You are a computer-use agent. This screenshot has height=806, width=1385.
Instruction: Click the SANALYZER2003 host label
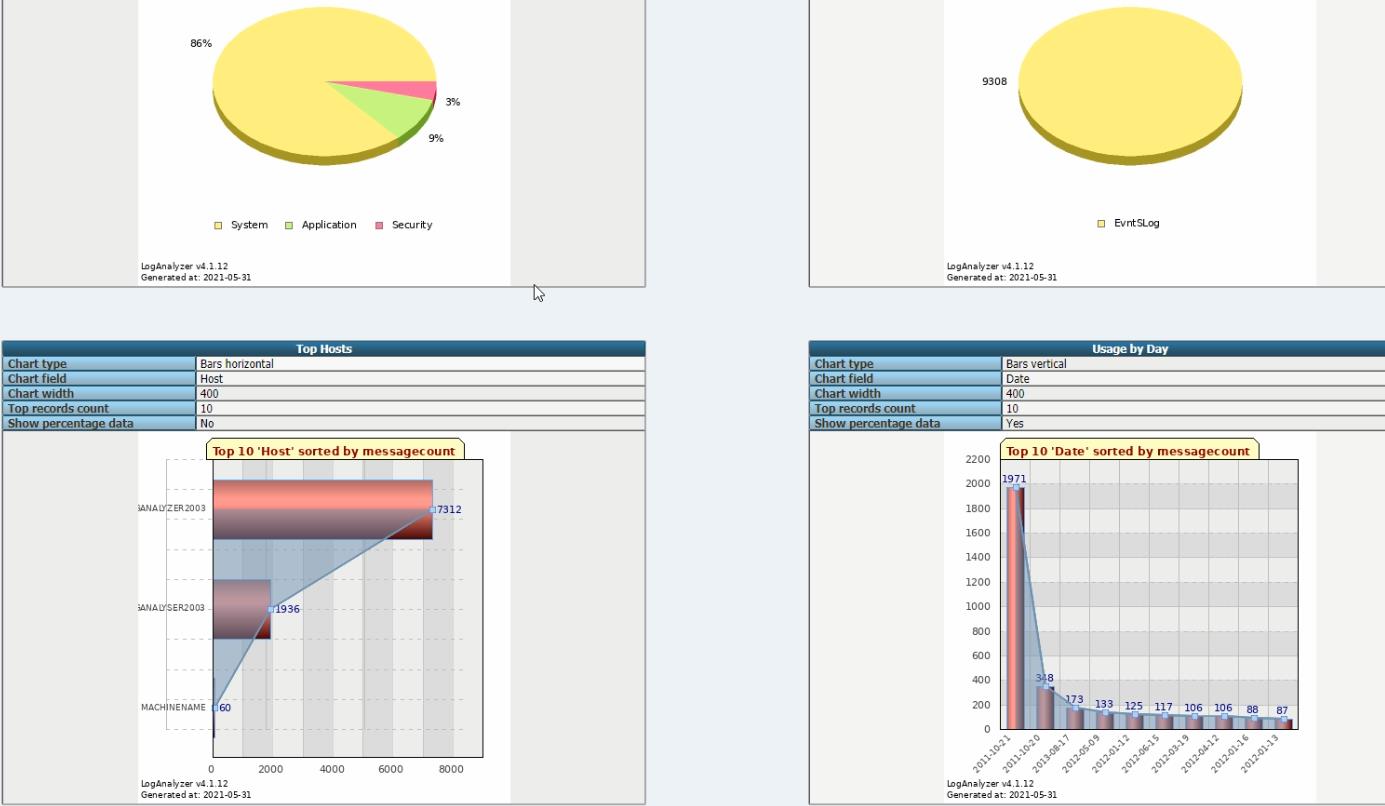pyautogui.click(x=172, y=509)
